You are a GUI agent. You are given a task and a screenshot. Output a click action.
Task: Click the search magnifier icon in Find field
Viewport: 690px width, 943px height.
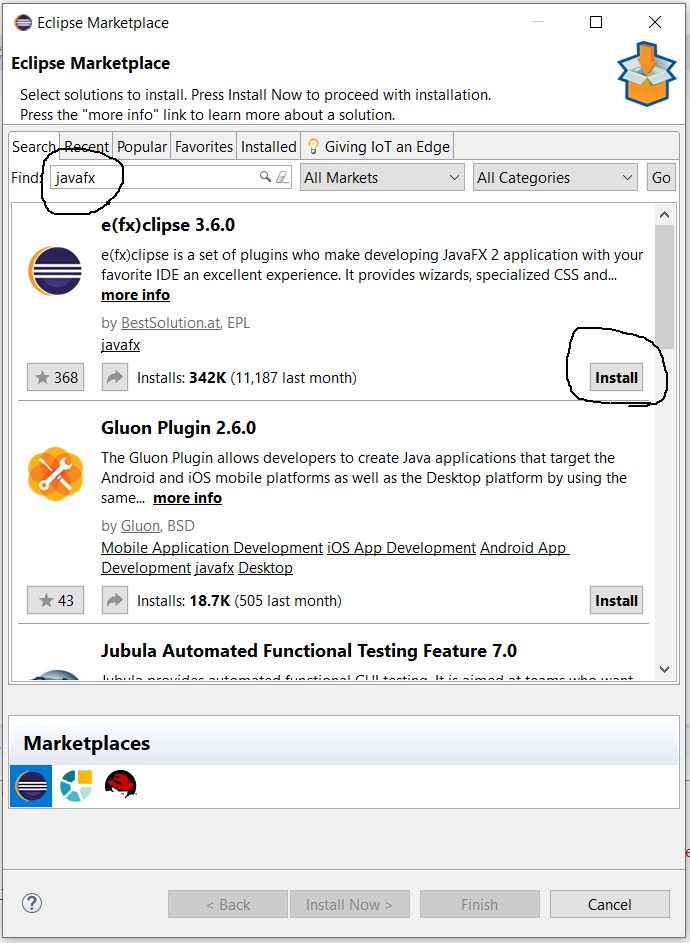click(x=265, y=177)
